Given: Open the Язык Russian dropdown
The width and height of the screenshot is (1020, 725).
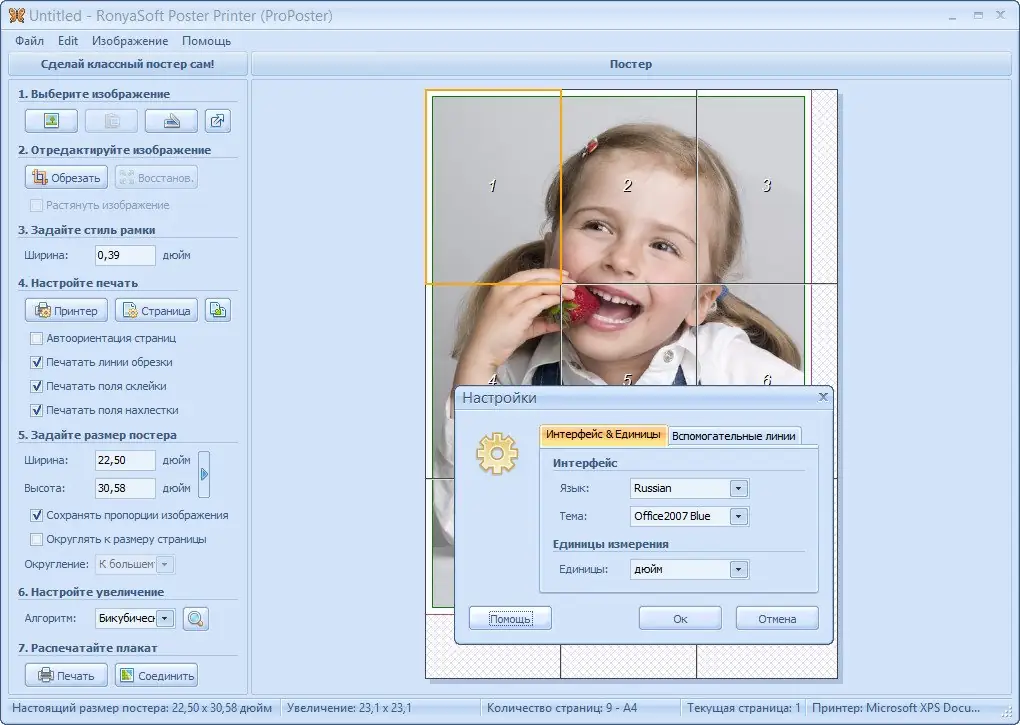Looking at the screenshot, I should click(738, 488).
